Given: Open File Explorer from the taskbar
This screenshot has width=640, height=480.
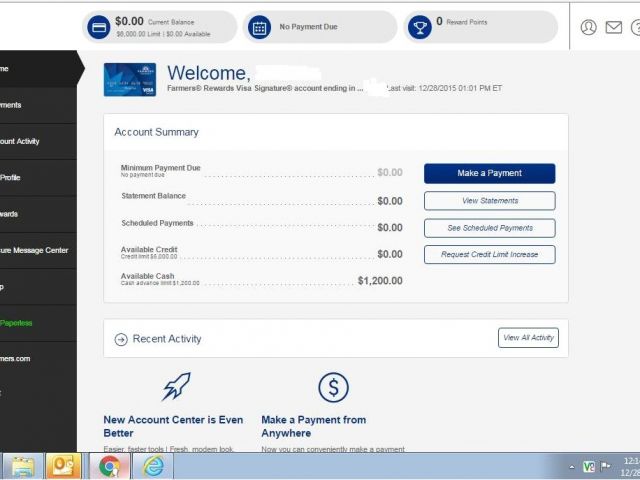Looking at the screenshot, I should click(x=23, y=466).
